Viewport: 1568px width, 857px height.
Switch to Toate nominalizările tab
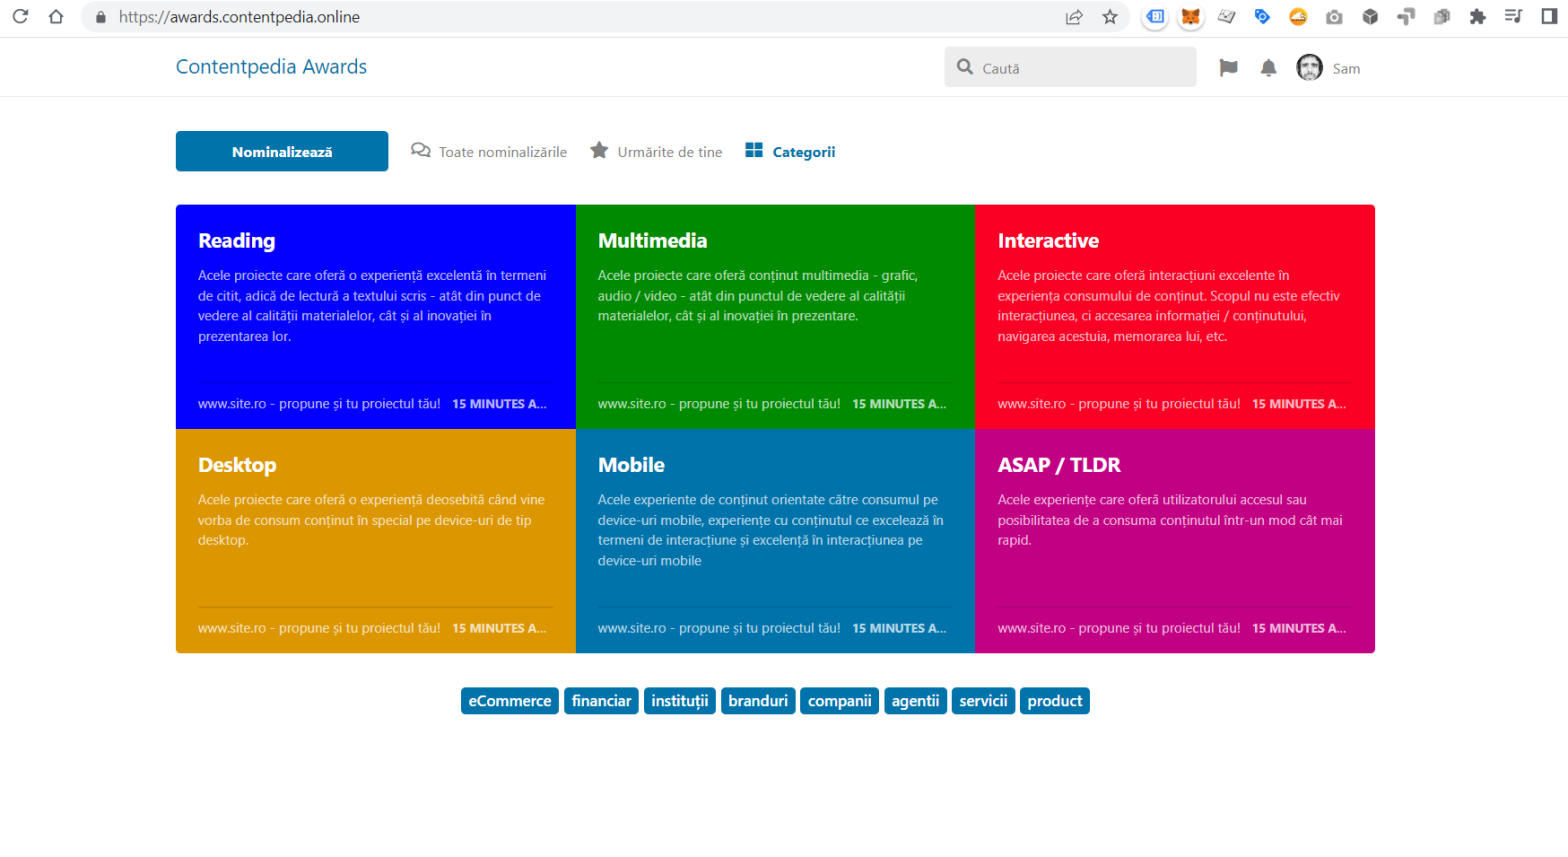489,152
